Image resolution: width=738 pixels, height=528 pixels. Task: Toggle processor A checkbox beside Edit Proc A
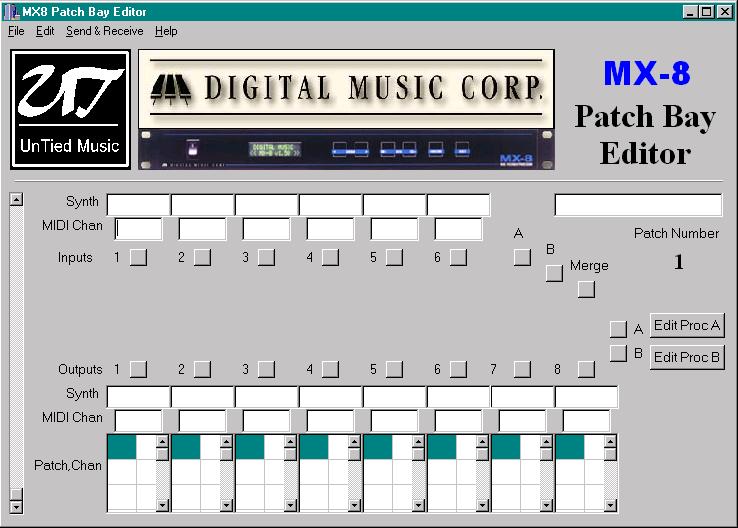pyautogui.click(x=618, y=329)
